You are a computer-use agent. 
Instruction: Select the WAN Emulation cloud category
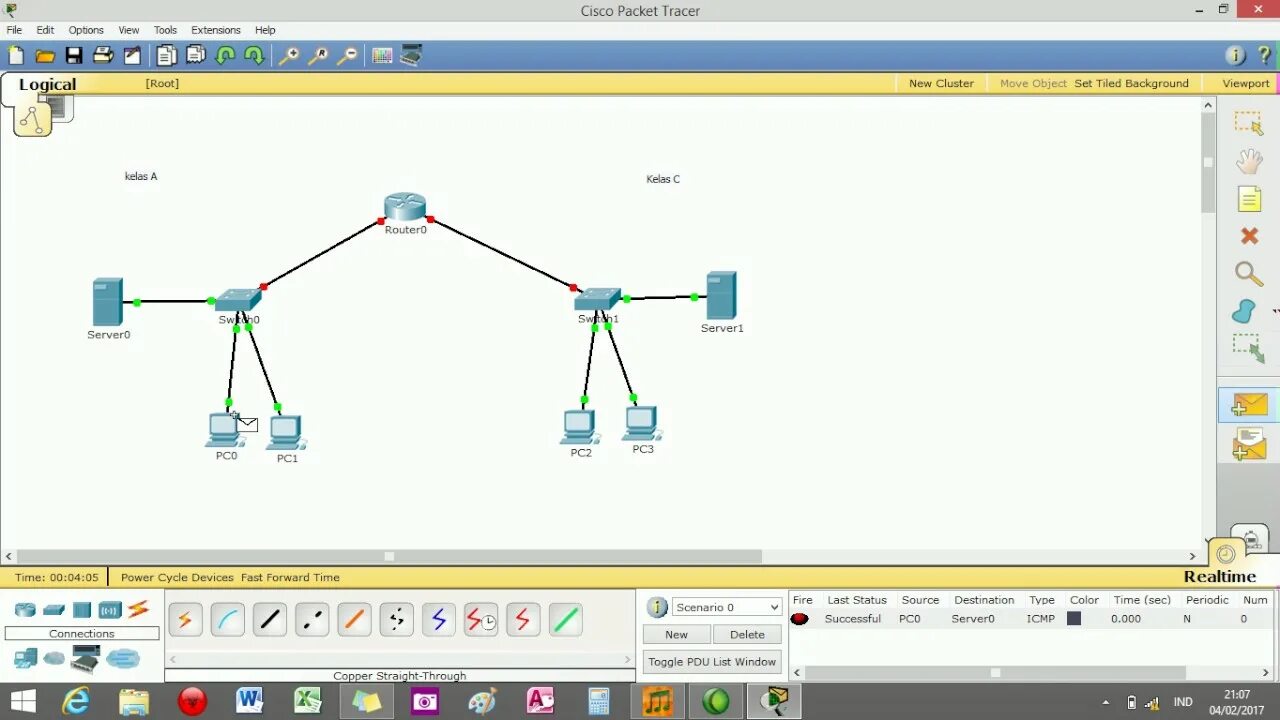[x=54, y=658]
